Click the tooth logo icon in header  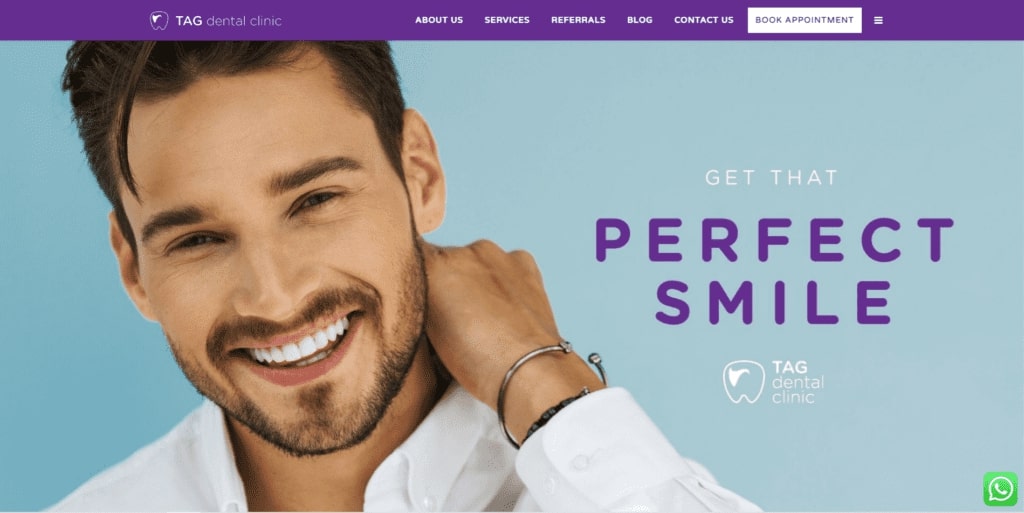pos(159,20)
